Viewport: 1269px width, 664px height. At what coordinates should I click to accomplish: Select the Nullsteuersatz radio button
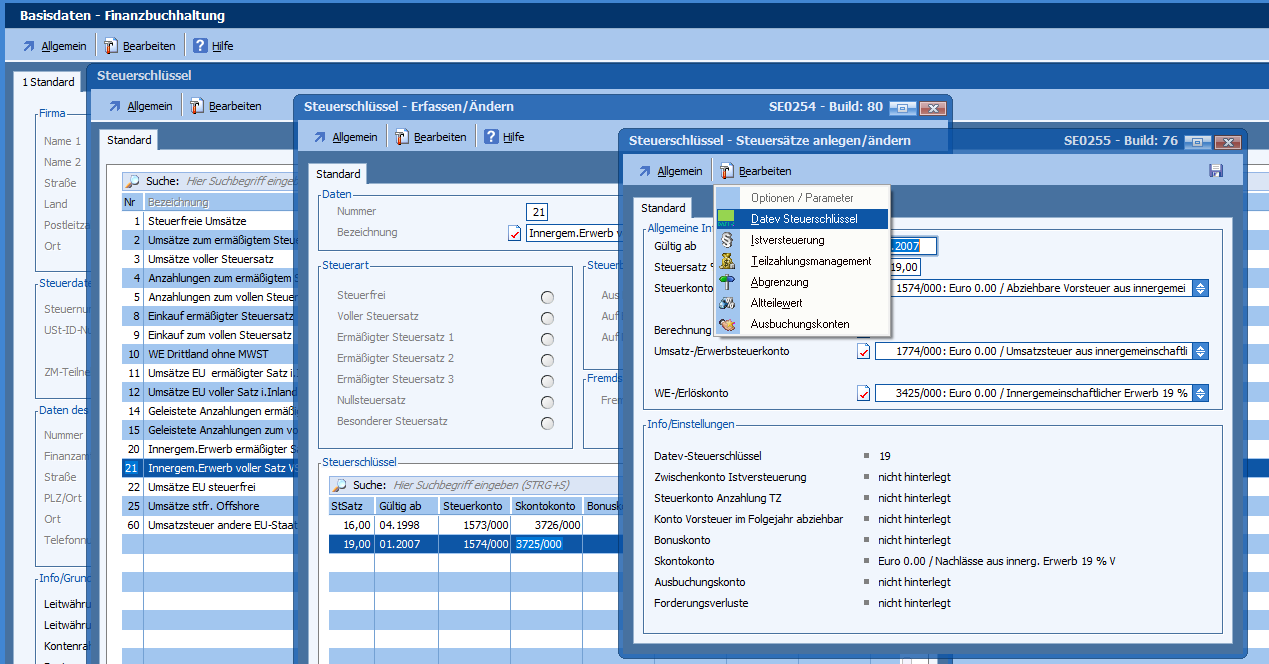pyautogui.click(x=547, y=402)
